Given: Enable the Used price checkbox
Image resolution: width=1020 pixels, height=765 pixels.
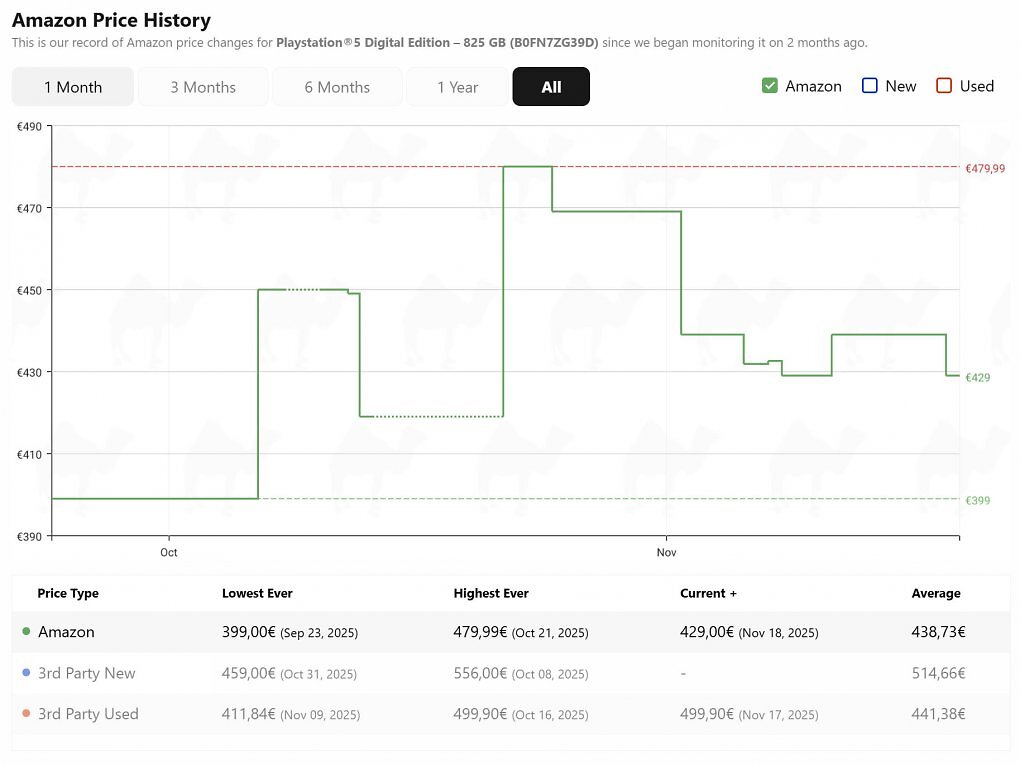Looking at the screenshot, I should point(944,86).
